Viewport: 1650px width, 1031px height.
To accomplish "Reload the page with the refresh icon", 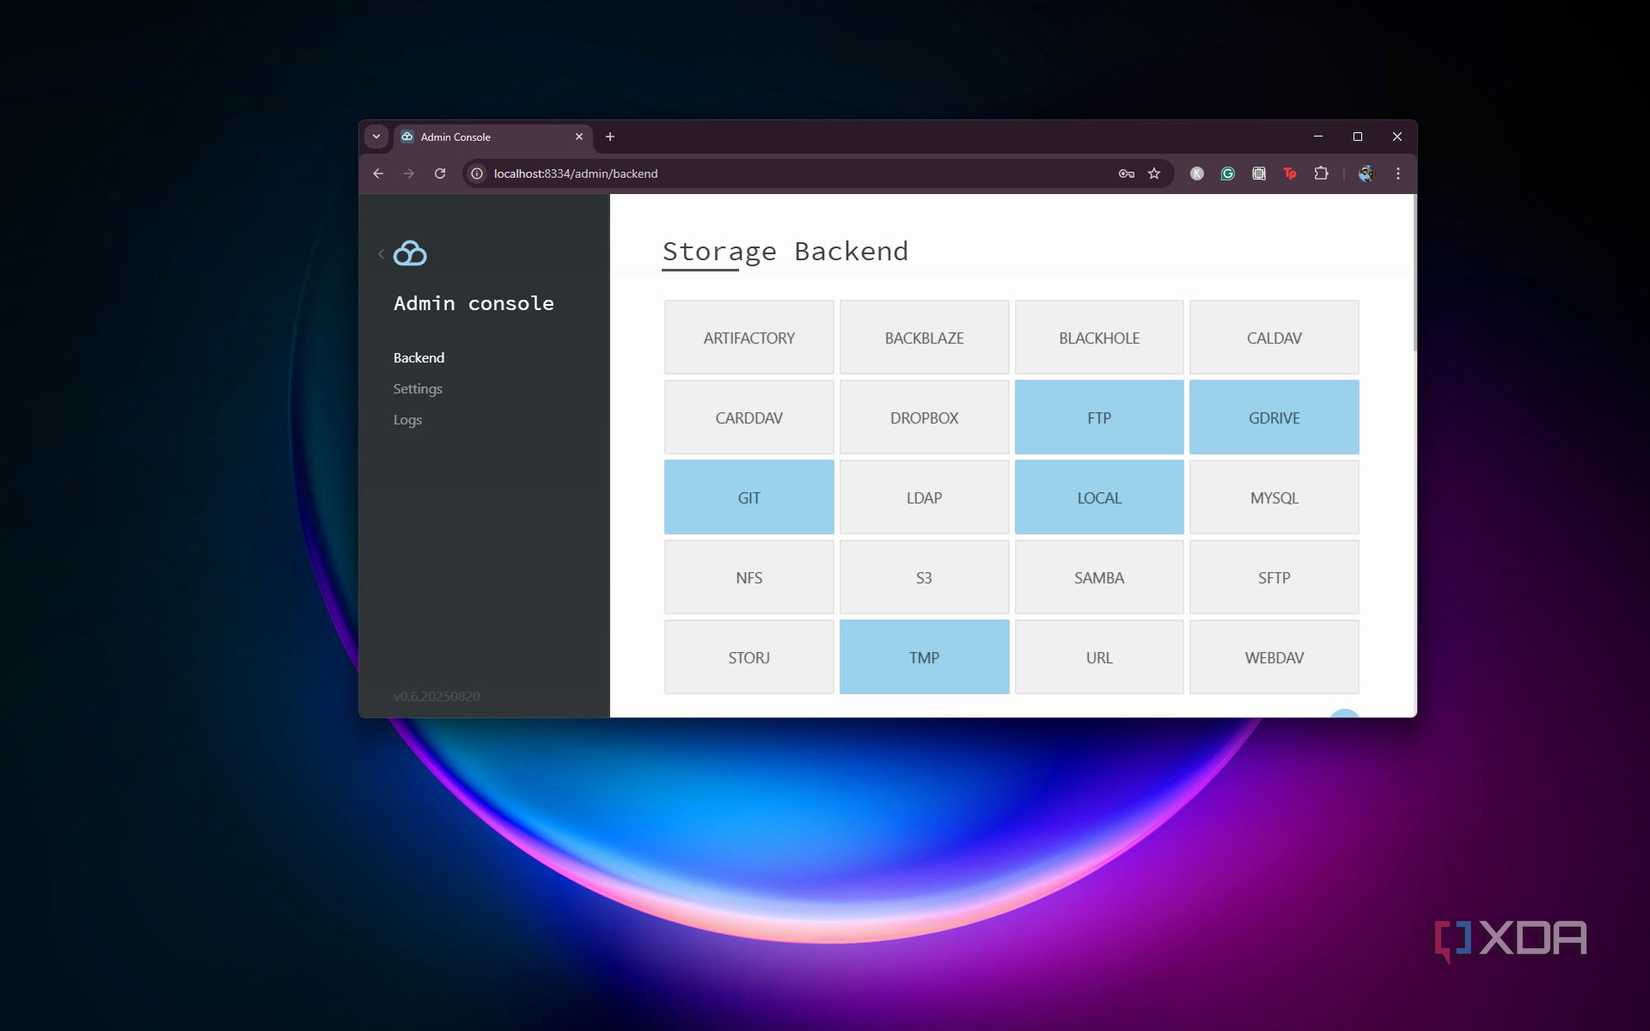I will point(440,173).
